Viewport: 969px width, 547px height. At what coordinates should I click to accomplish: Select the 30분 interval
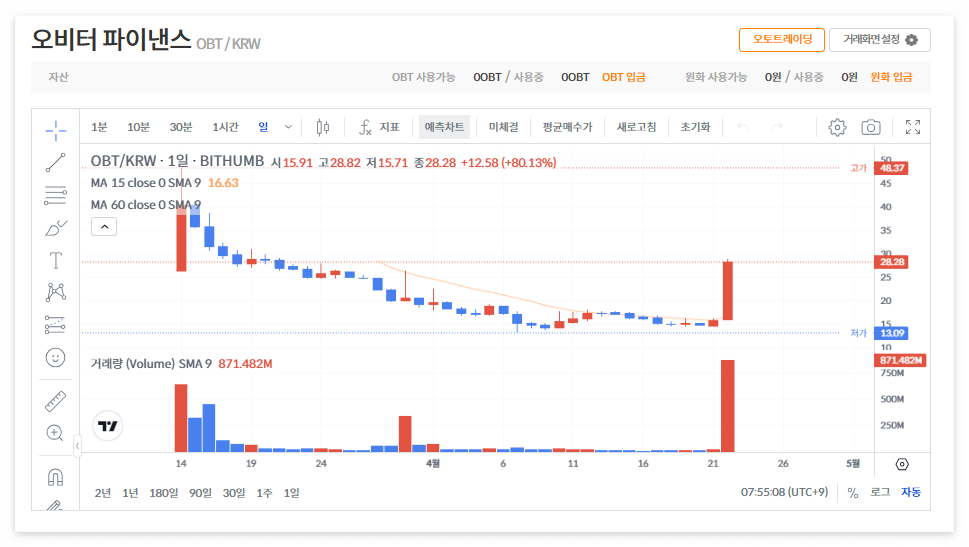pyautogui.click(x=180, y=127)
